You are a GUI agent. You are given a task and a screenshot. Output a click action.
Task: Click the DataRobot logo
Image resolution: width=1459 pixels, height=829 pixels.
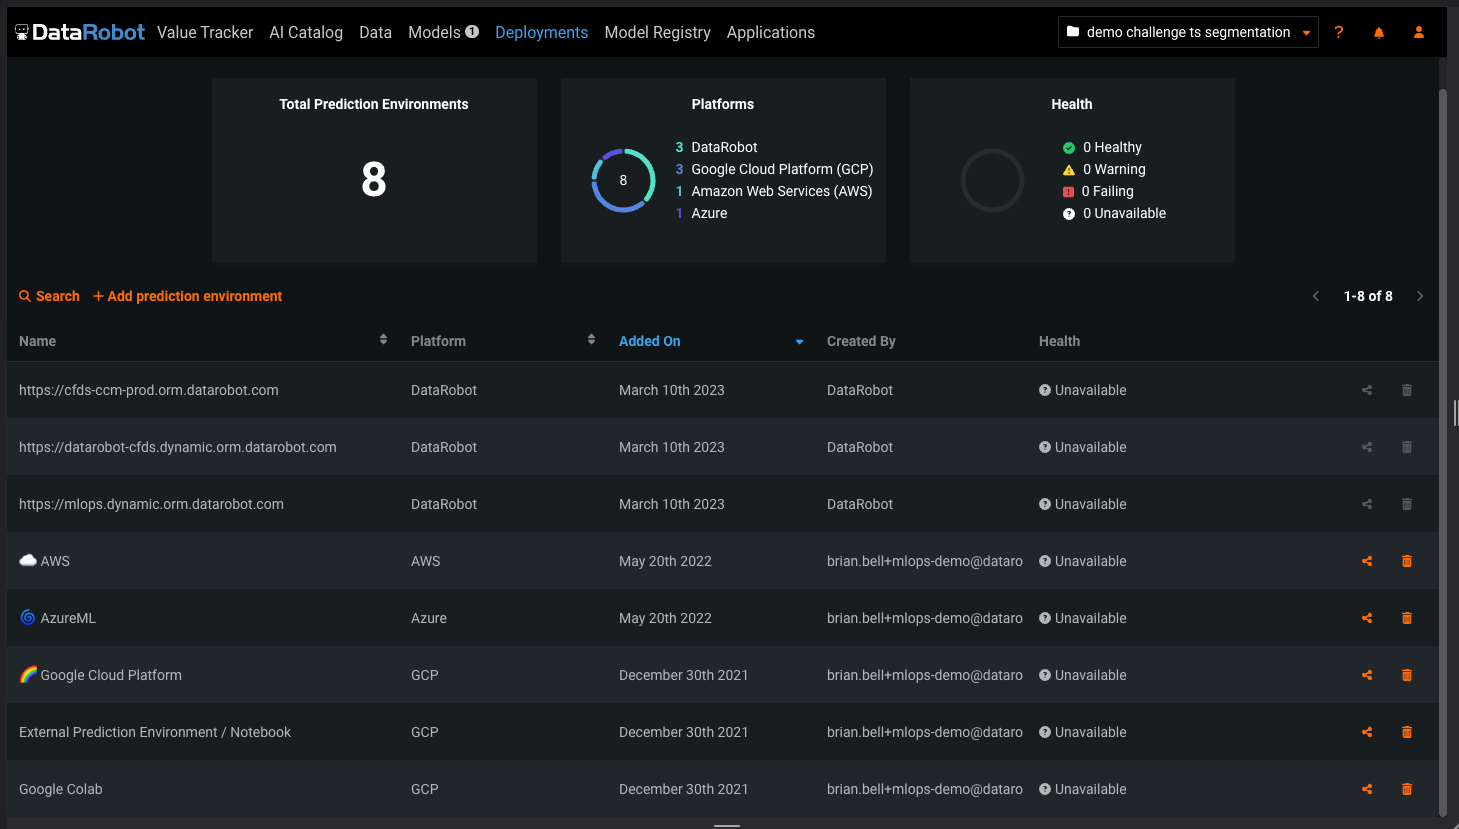80,32
